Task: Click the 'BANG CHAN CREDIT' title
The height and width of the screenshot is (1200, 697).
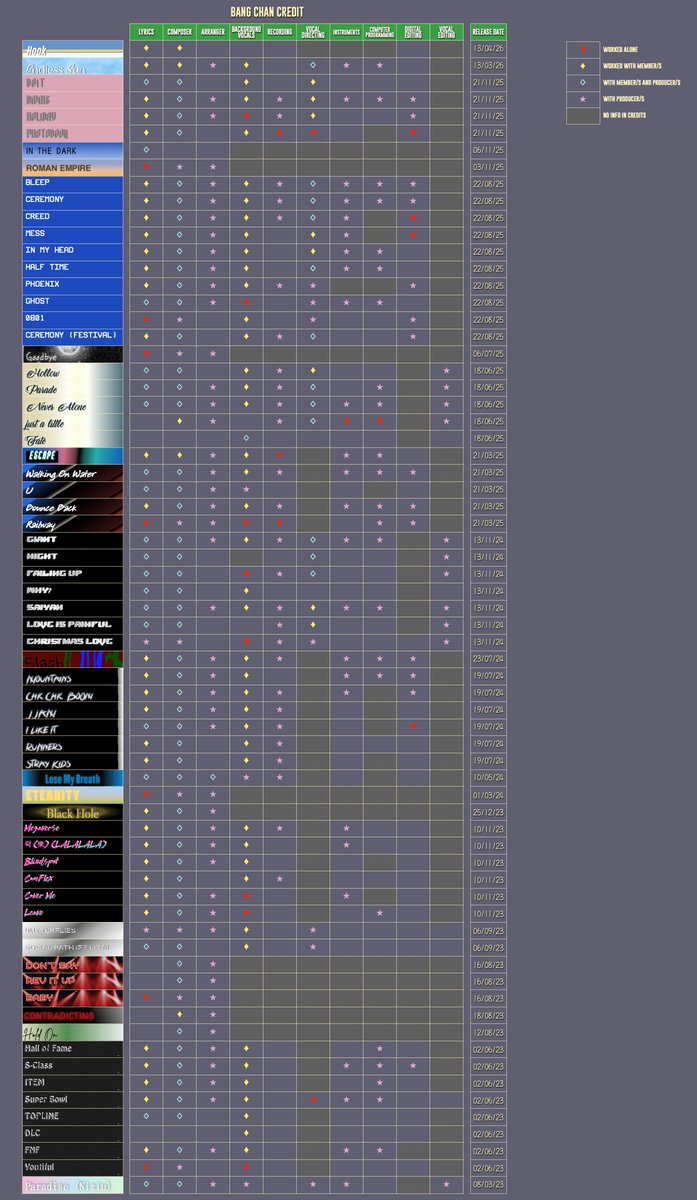Action: point(267,12)
